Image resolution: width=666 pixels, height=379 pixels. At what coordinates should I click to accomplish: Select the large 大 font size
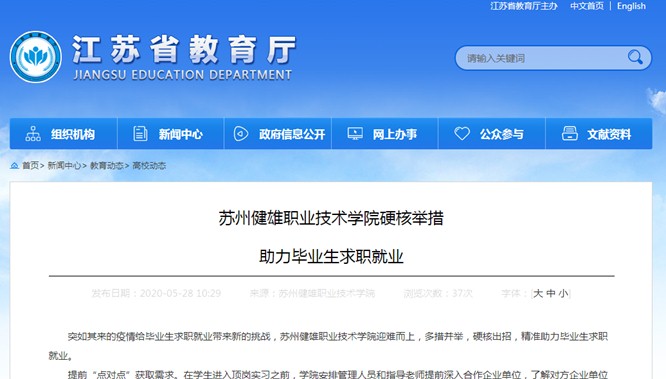[538, 294]
